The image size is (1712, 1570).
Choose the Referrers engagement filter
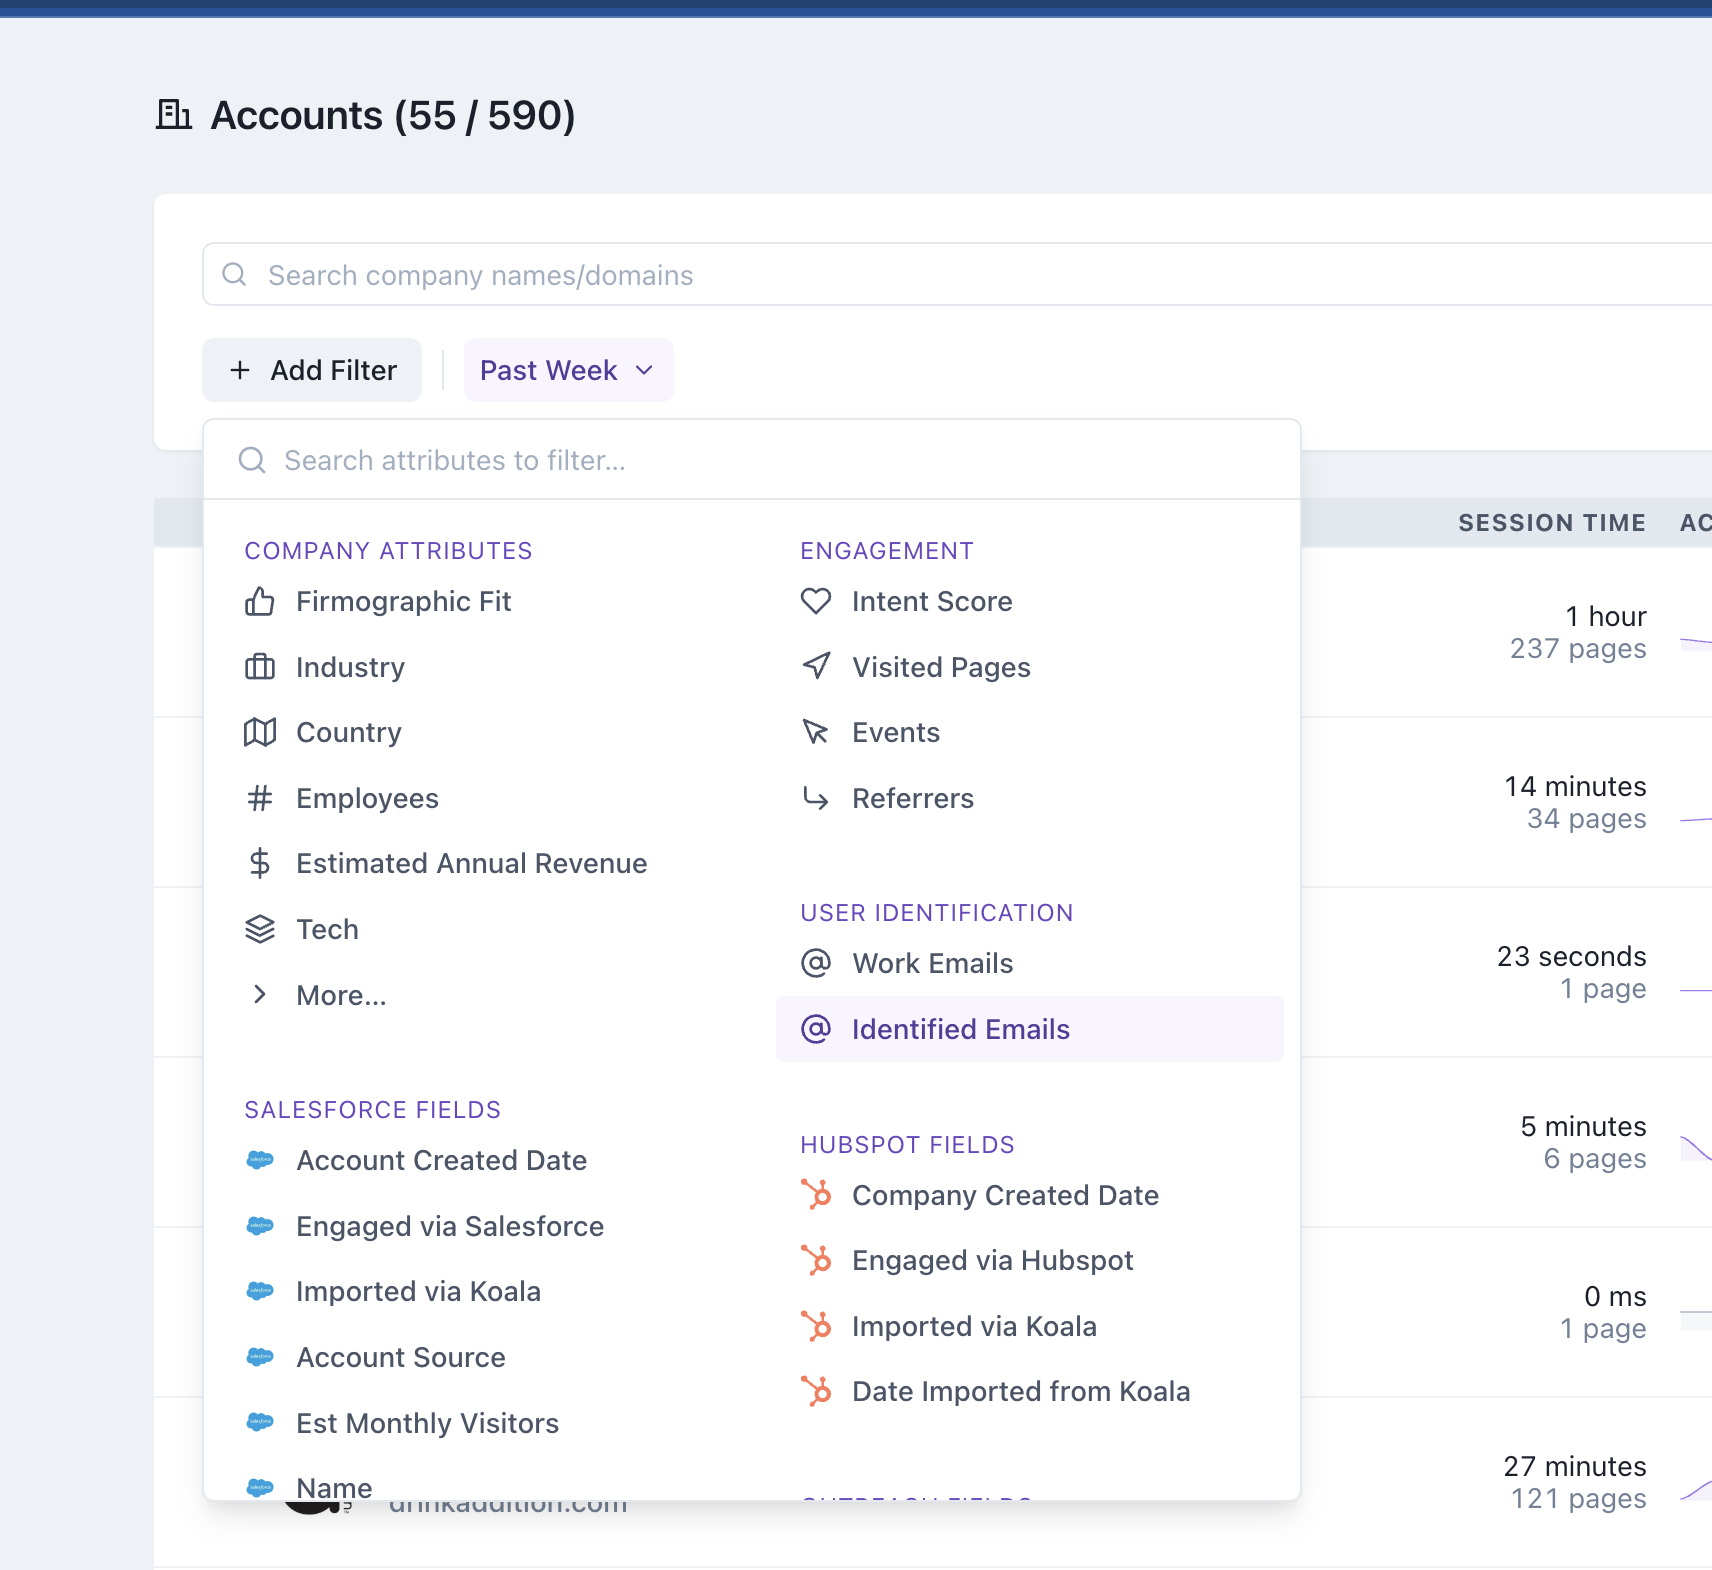[912, 798]
